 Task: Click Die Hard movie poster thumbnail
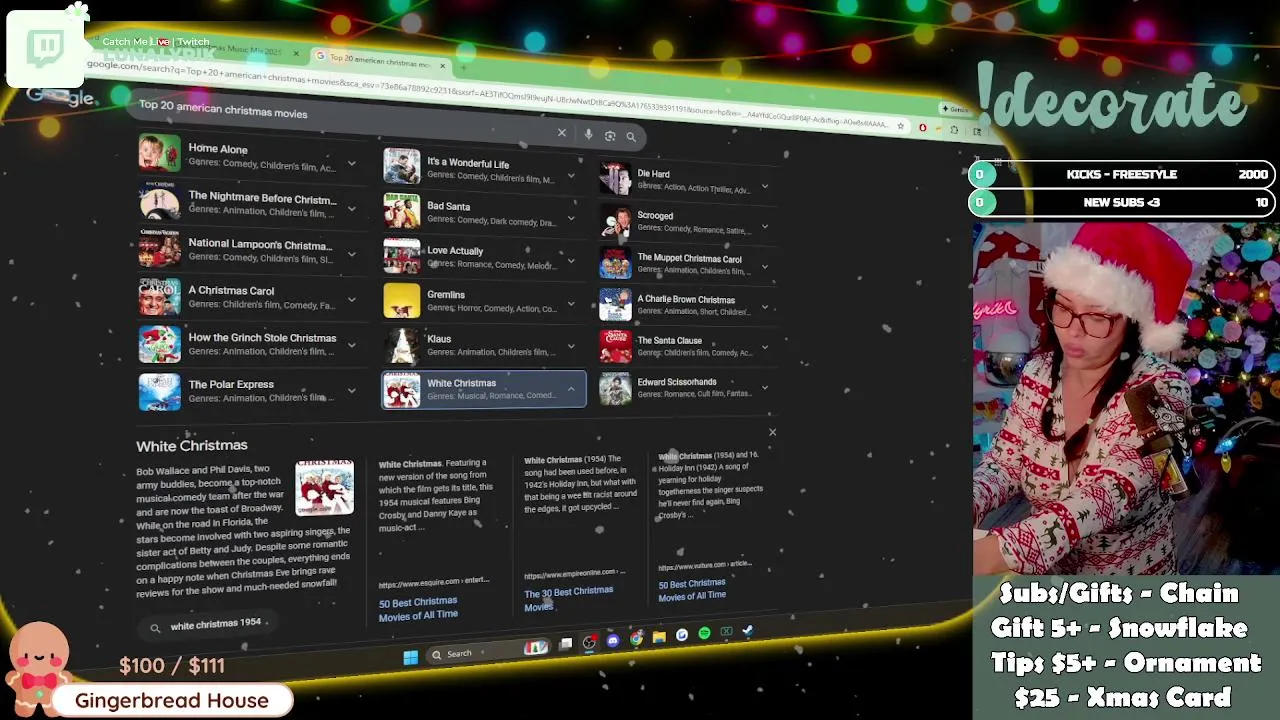pos(615,179)
